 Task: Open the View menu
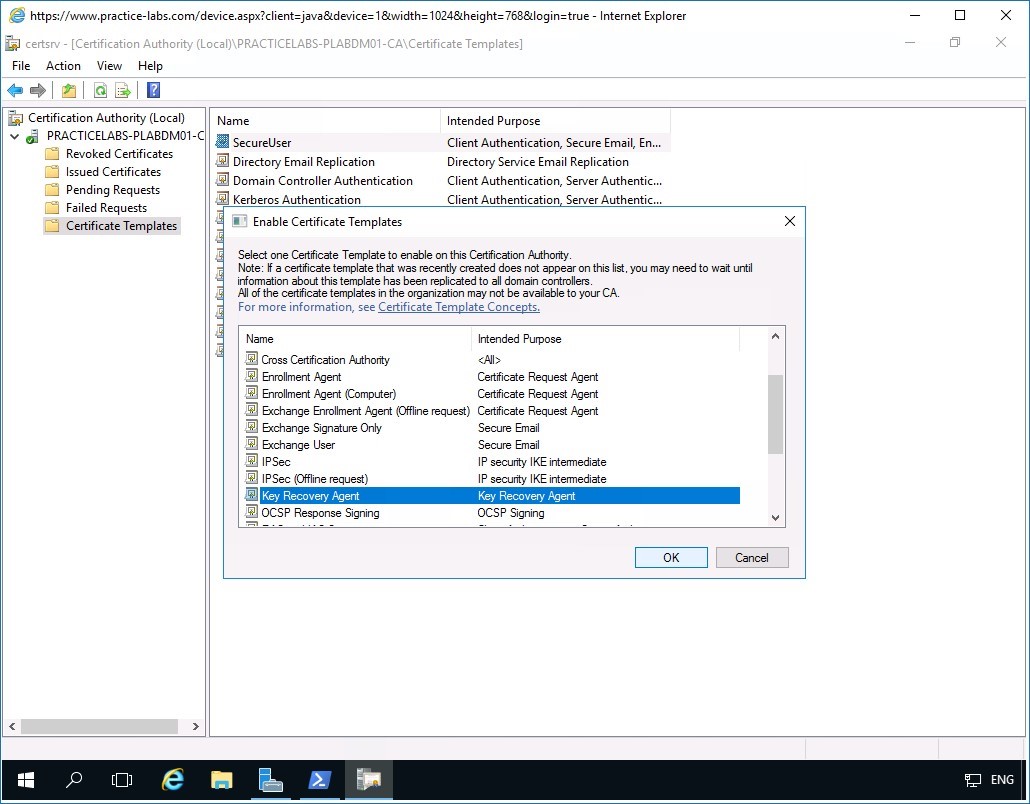(x=109, y=66)
